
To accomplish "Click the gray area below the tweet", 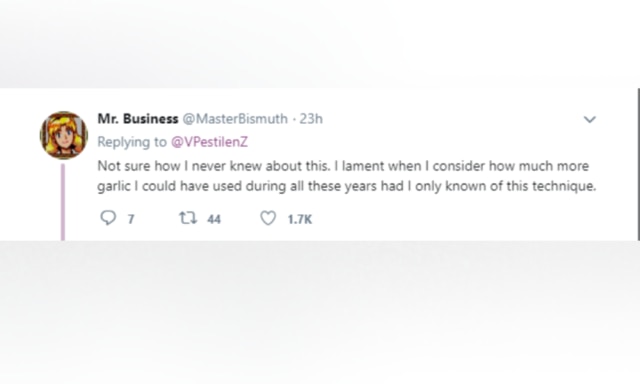I will click(x=320, y=312).
